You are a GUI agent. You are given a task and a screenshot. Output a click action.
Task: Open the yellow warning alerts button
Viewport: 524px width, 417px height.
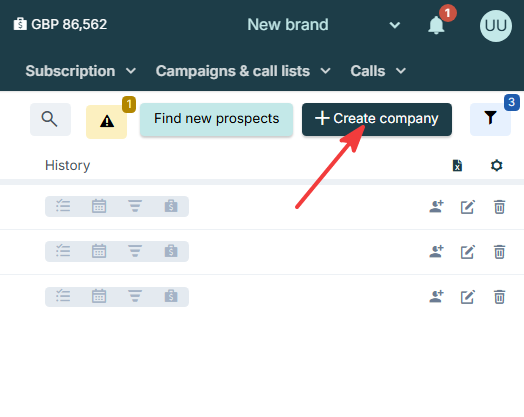(x=107, y=122)
